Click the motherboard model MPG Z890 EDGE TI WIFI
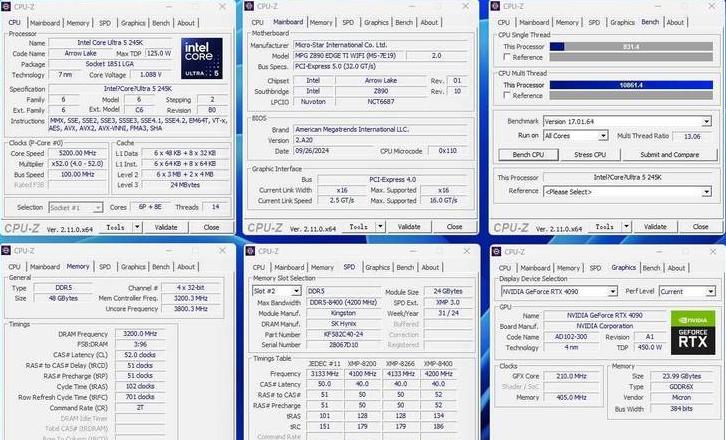The image size is (726, 440). tap(349, 56)
